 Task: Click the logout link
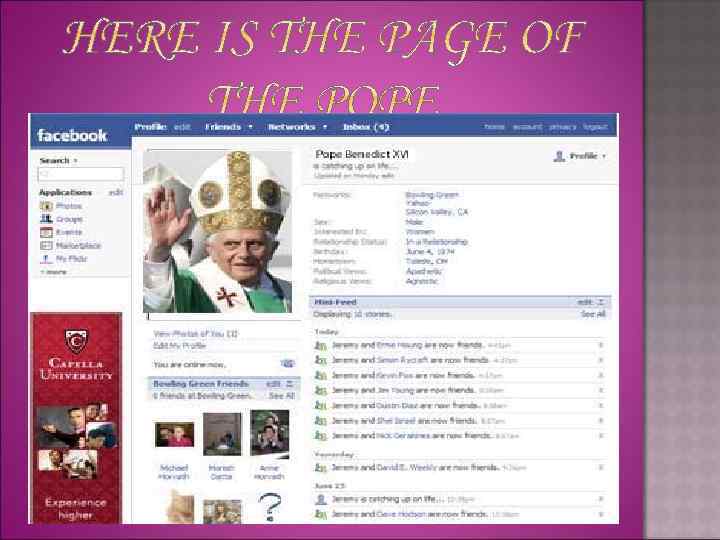tap(596, 127)
